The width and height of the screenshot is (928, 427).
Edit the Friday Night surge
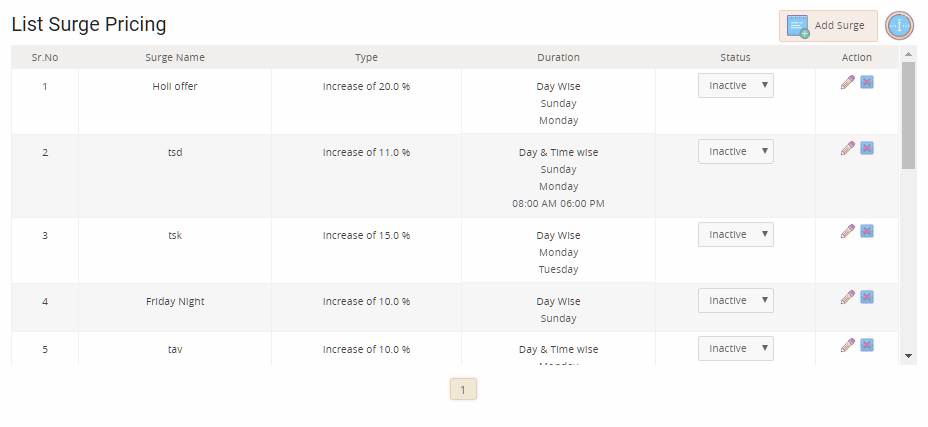[x=848, y=297]
